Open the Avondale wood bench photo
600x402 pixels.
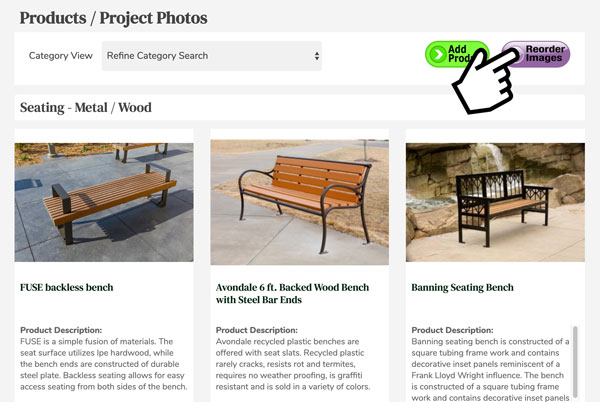[x=300, y=202]
